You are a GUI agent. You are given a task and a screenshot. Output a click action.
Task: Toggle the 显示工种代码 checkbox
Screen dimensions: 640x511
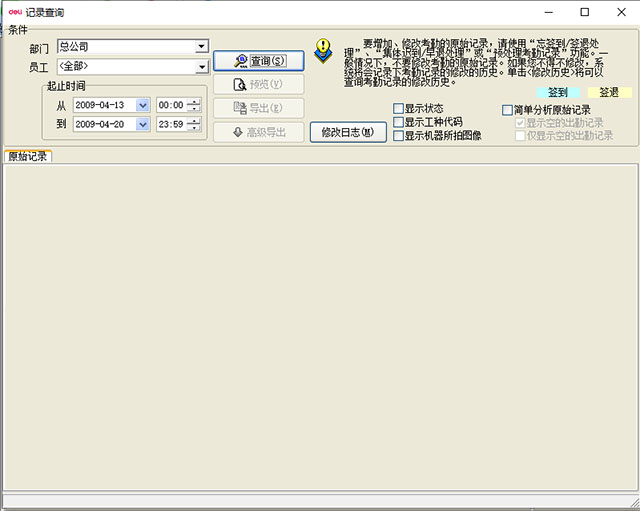click(399, 122)
